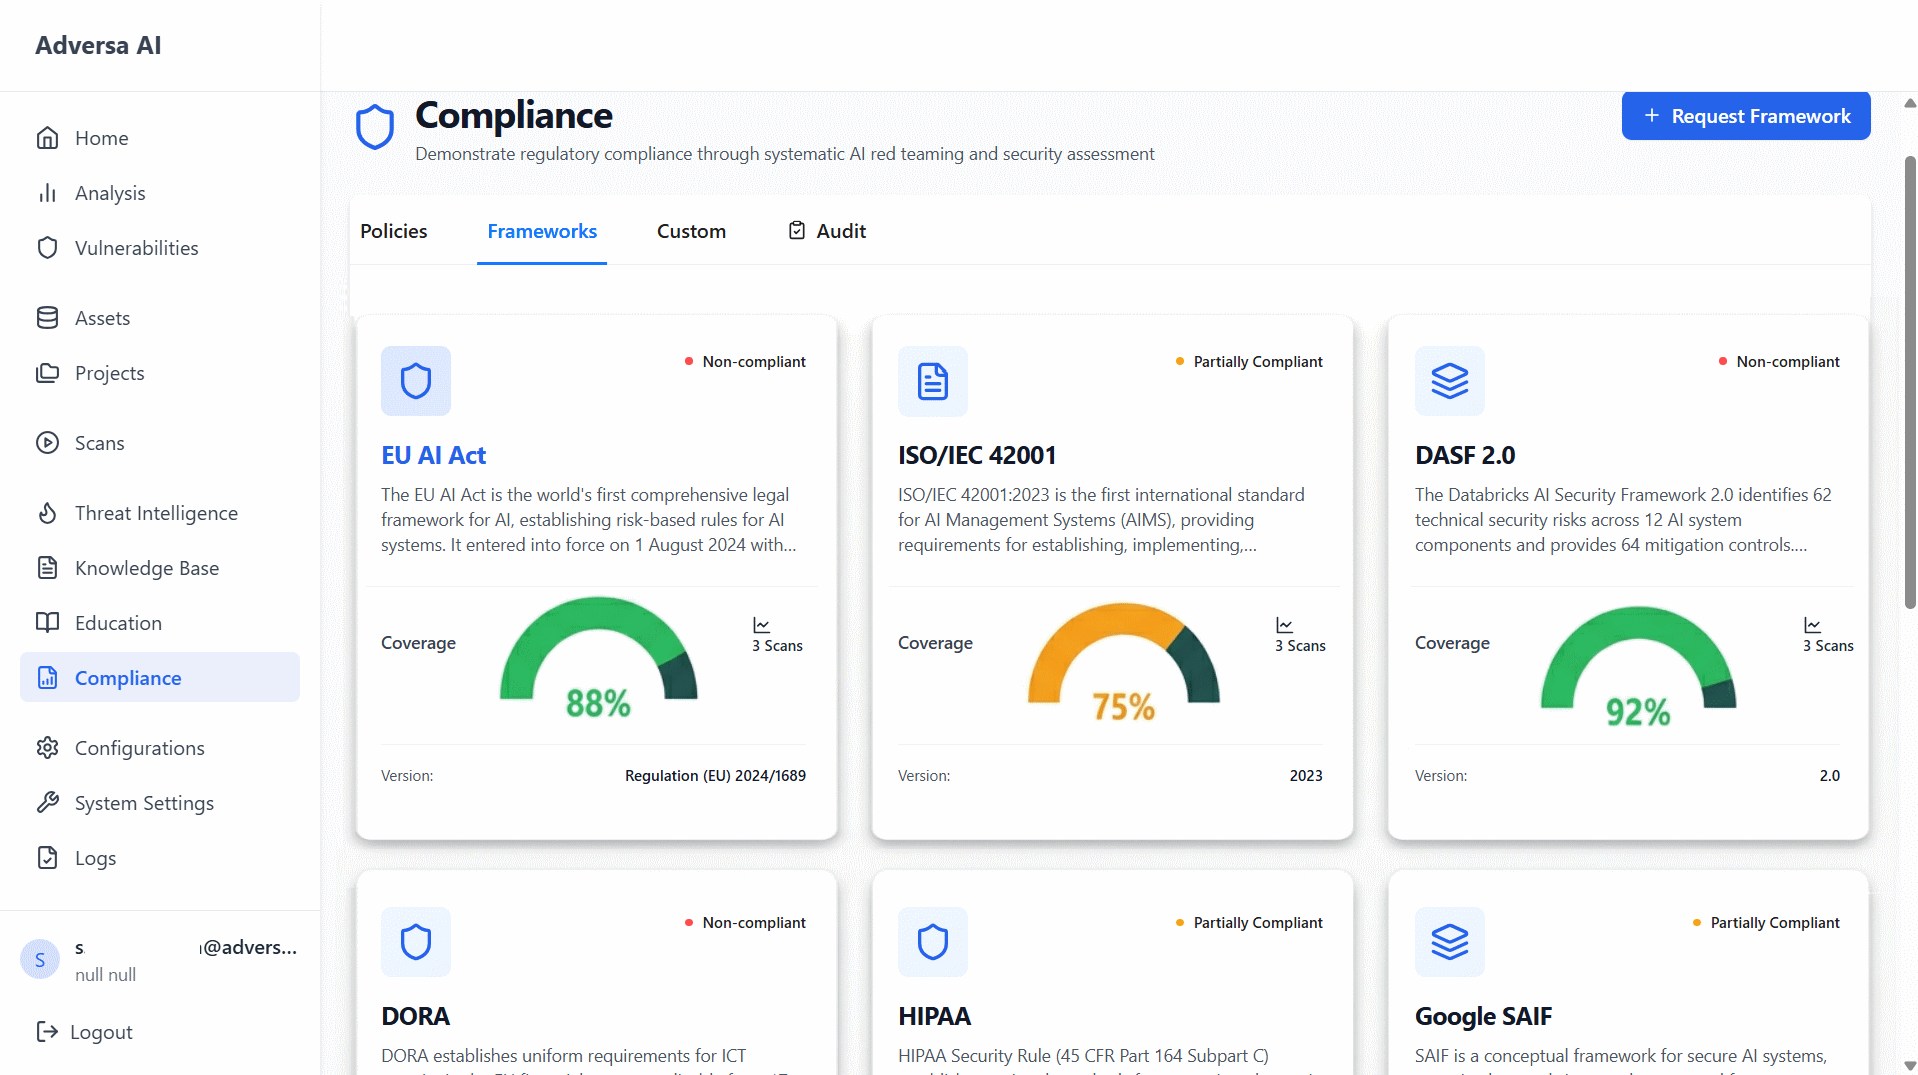The image size is (1918, 1075).
Task: Click the 75% coverage gauge on ISO/IEC 42001
Action: tap(1122, 670)
